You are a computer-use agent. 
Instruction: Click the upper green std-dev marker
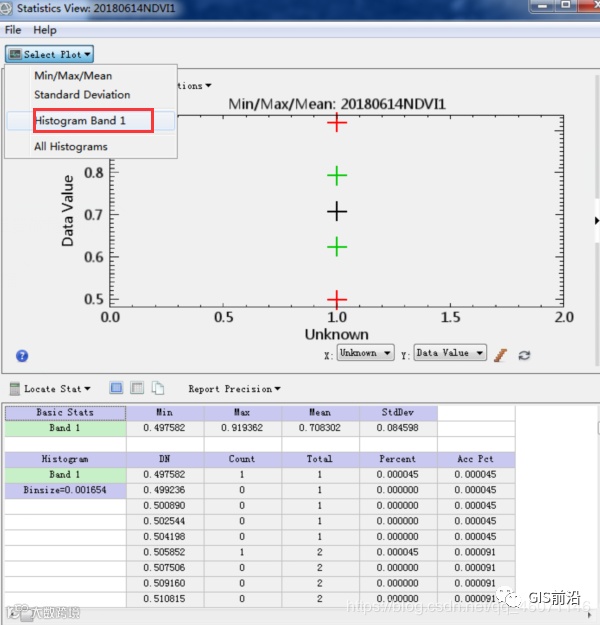pos(337,176)
